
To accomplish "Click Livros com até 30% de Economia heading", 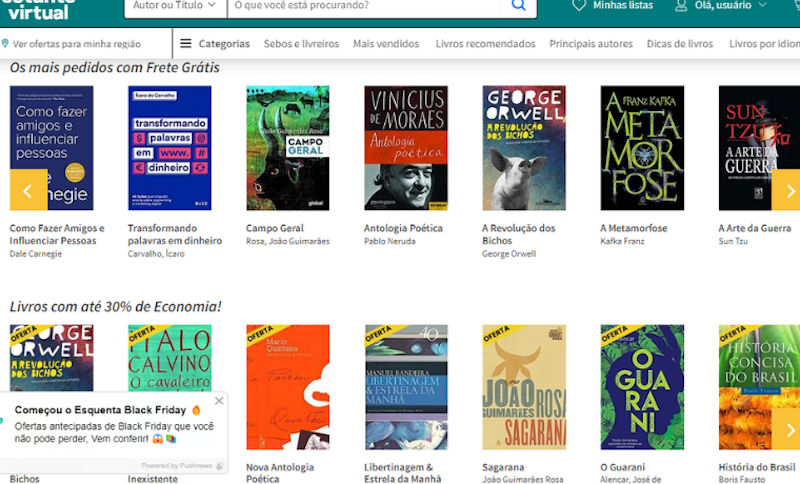I will 115,307.
